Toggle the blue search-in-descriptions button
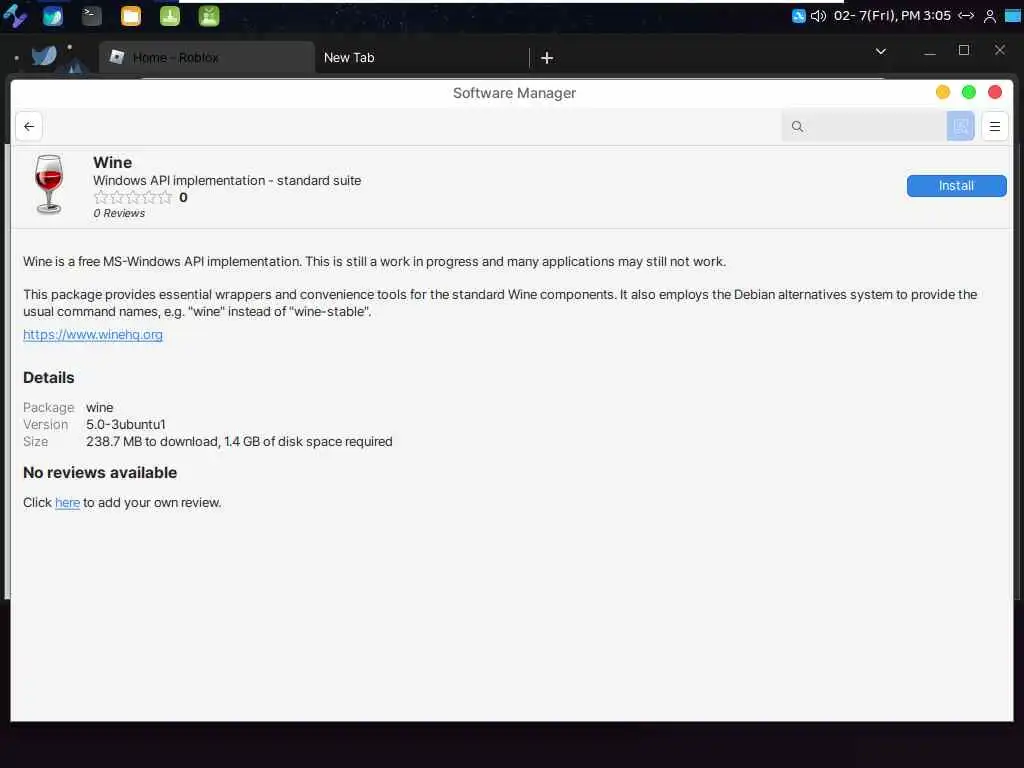The width and height of the screenshot is (1024, 768). tap(960, 126)
